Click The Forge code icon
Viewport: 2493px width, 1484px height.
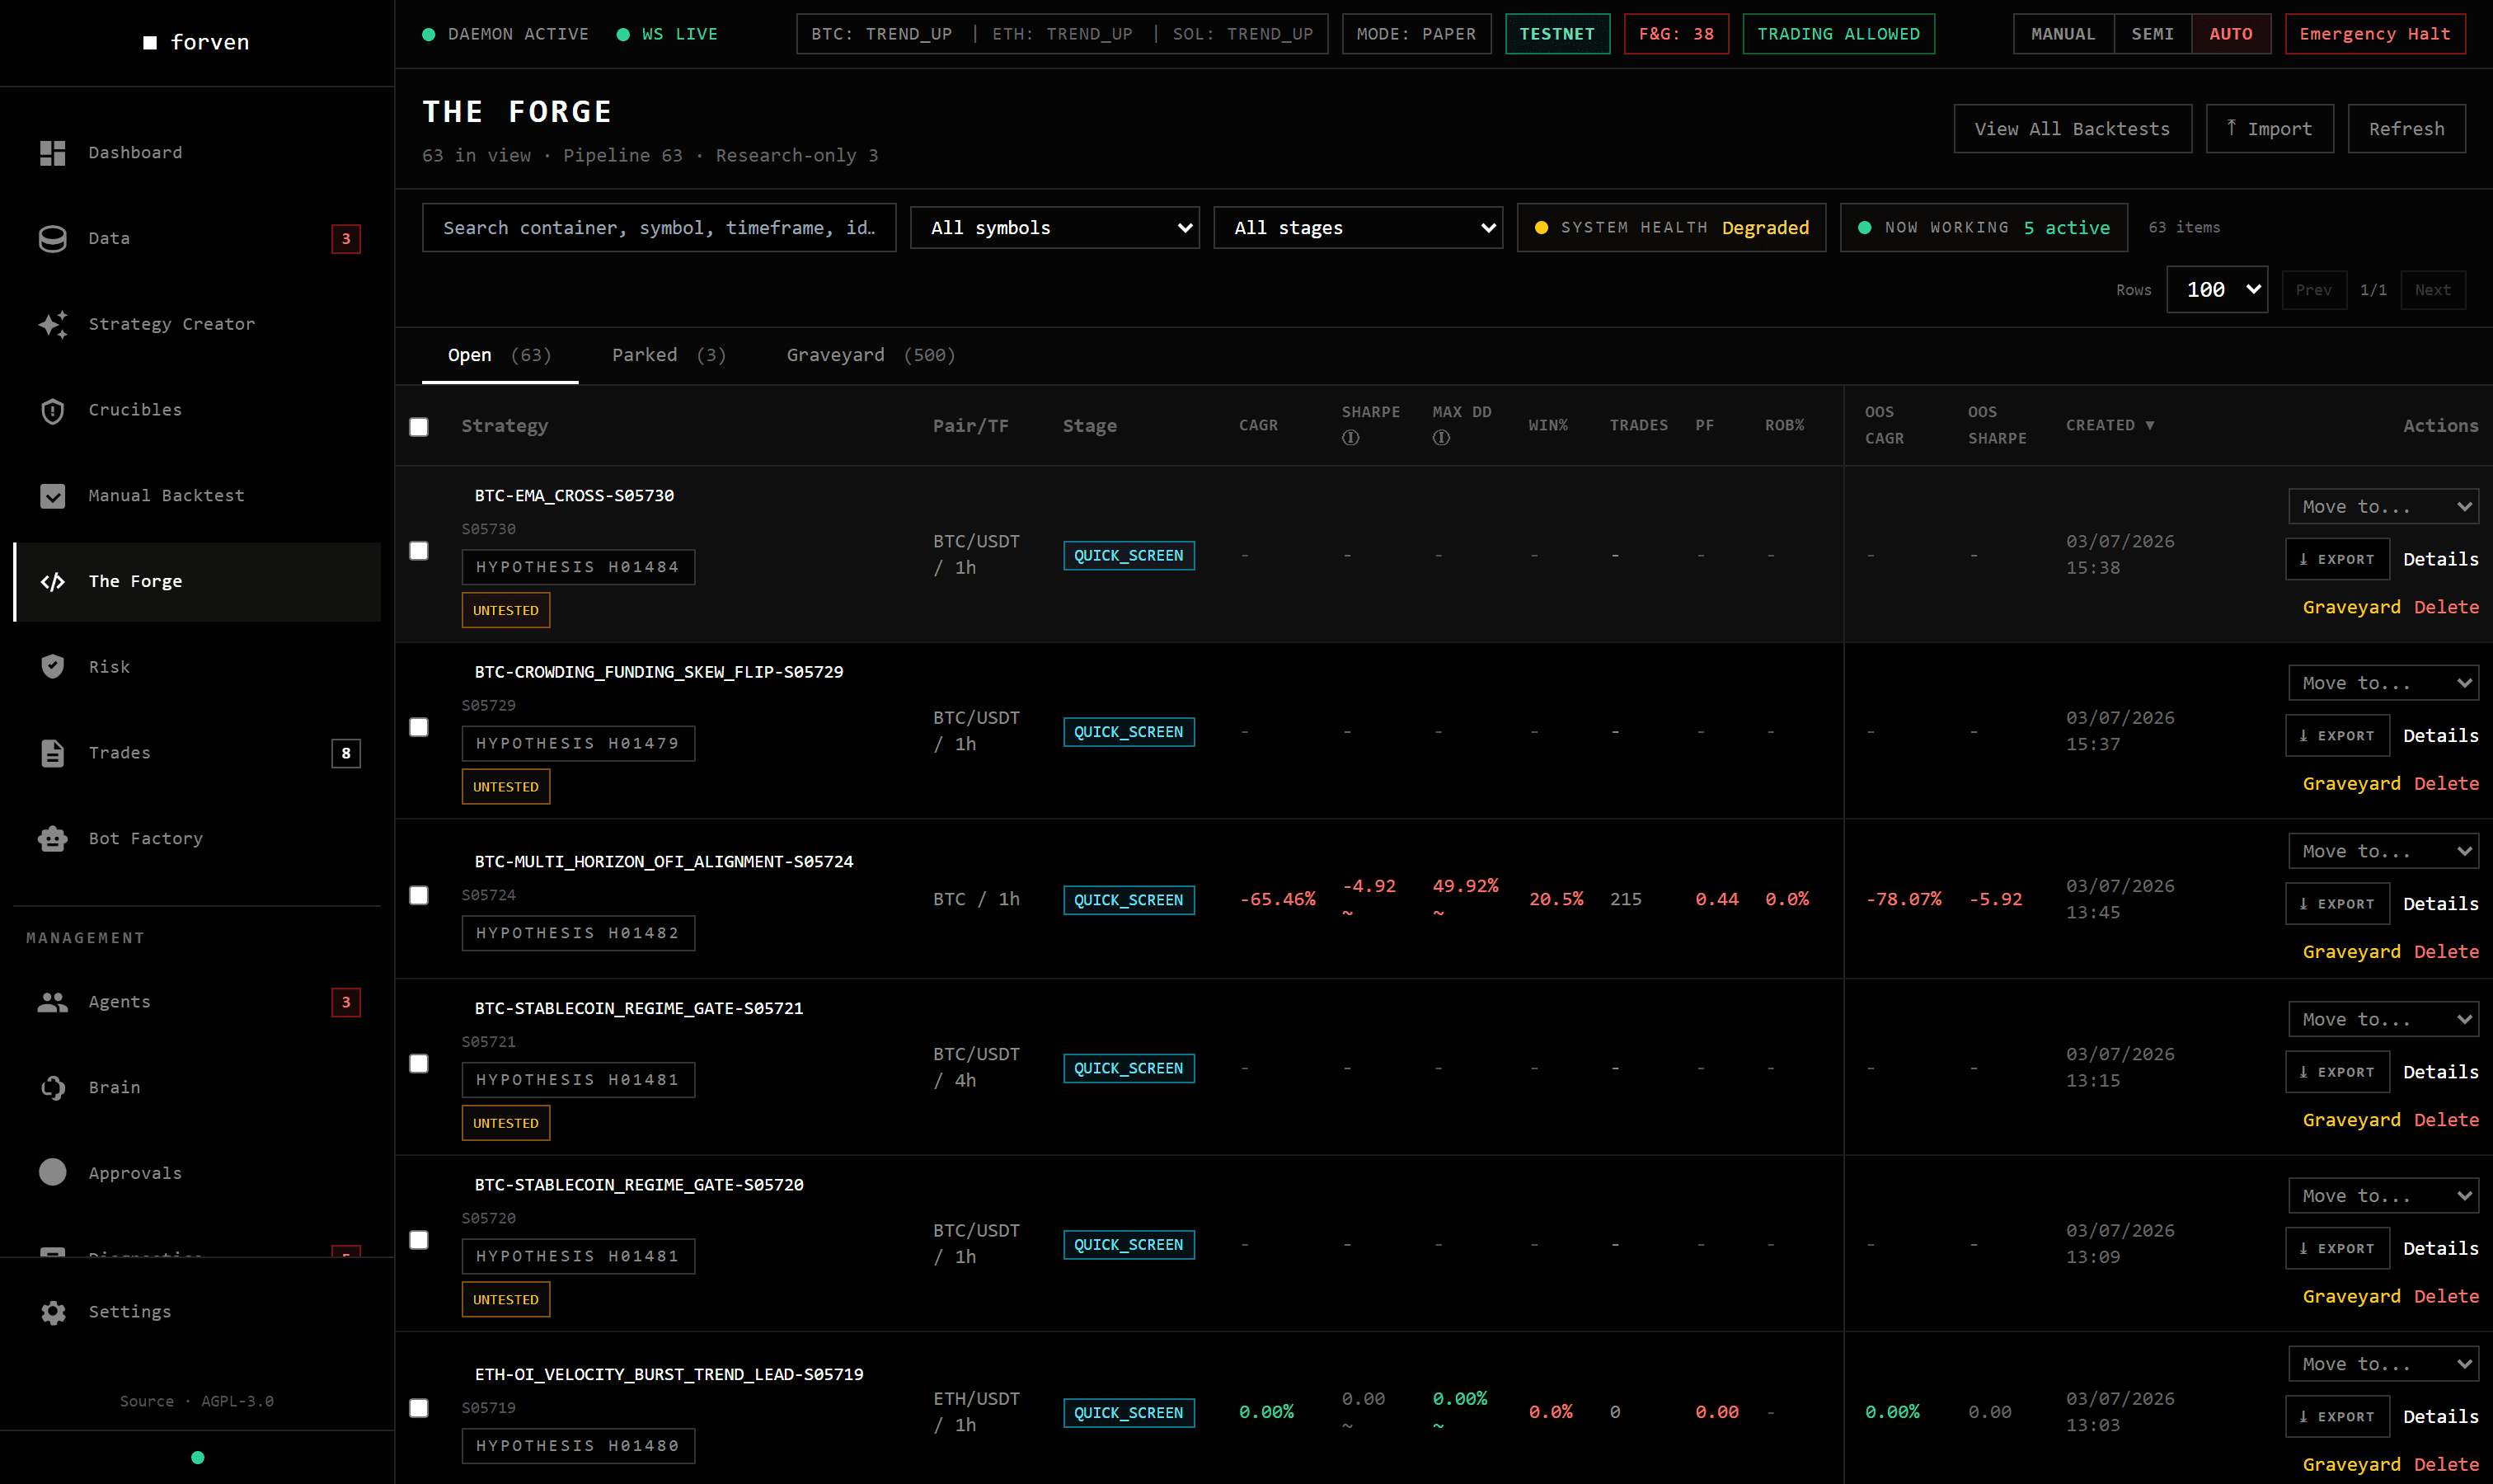[x=52, y=582]
